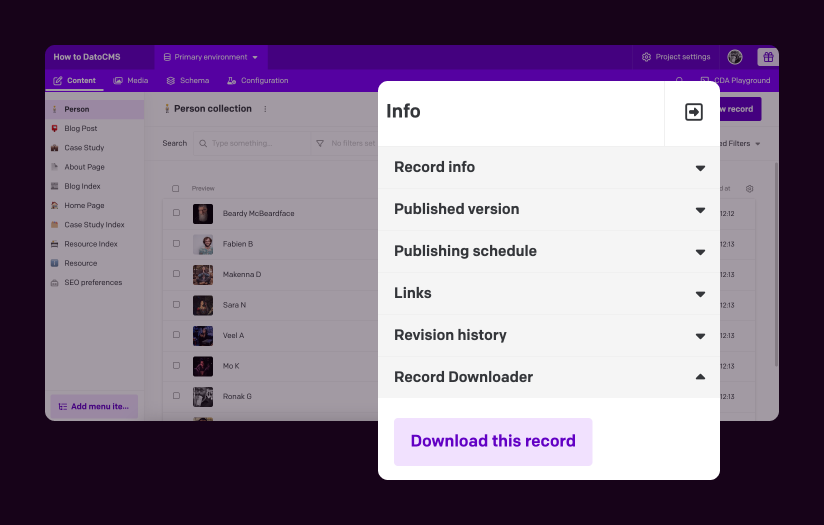This screenshot has height=525, width=824.
Task: Select Blog Post in the sidebar
Action: tap(95, 128)
